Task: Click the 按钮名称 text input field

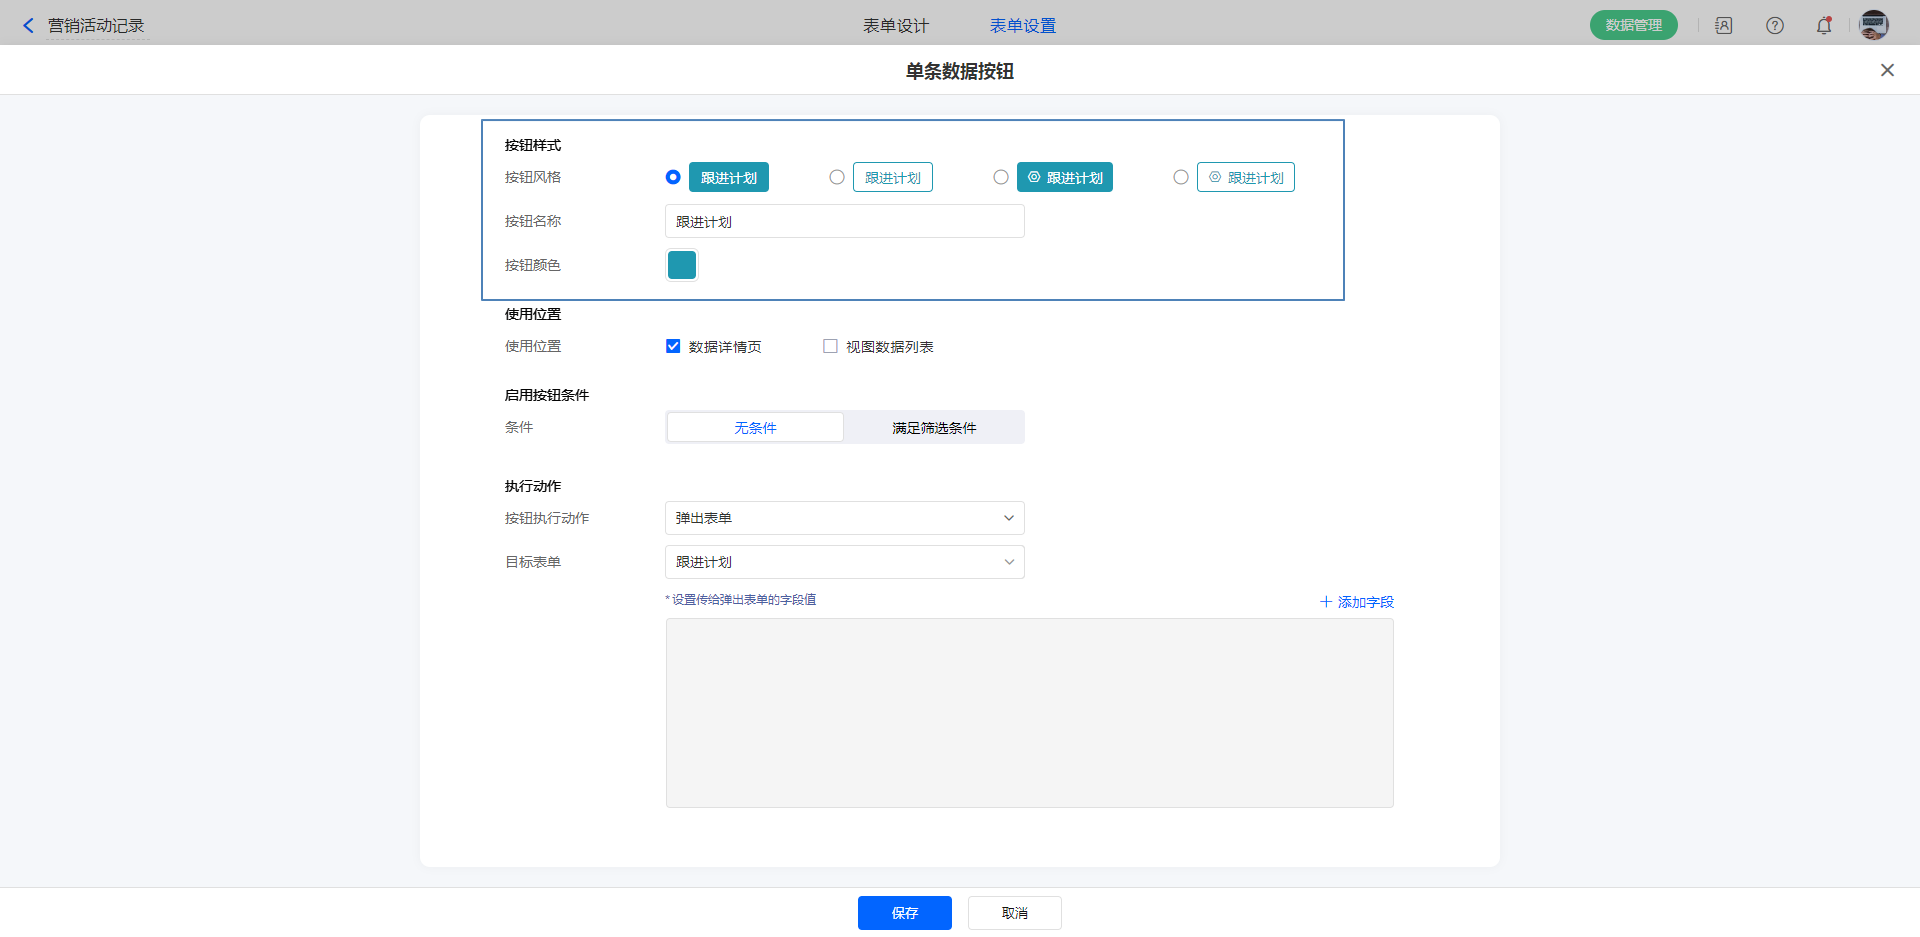Action: 844,221
